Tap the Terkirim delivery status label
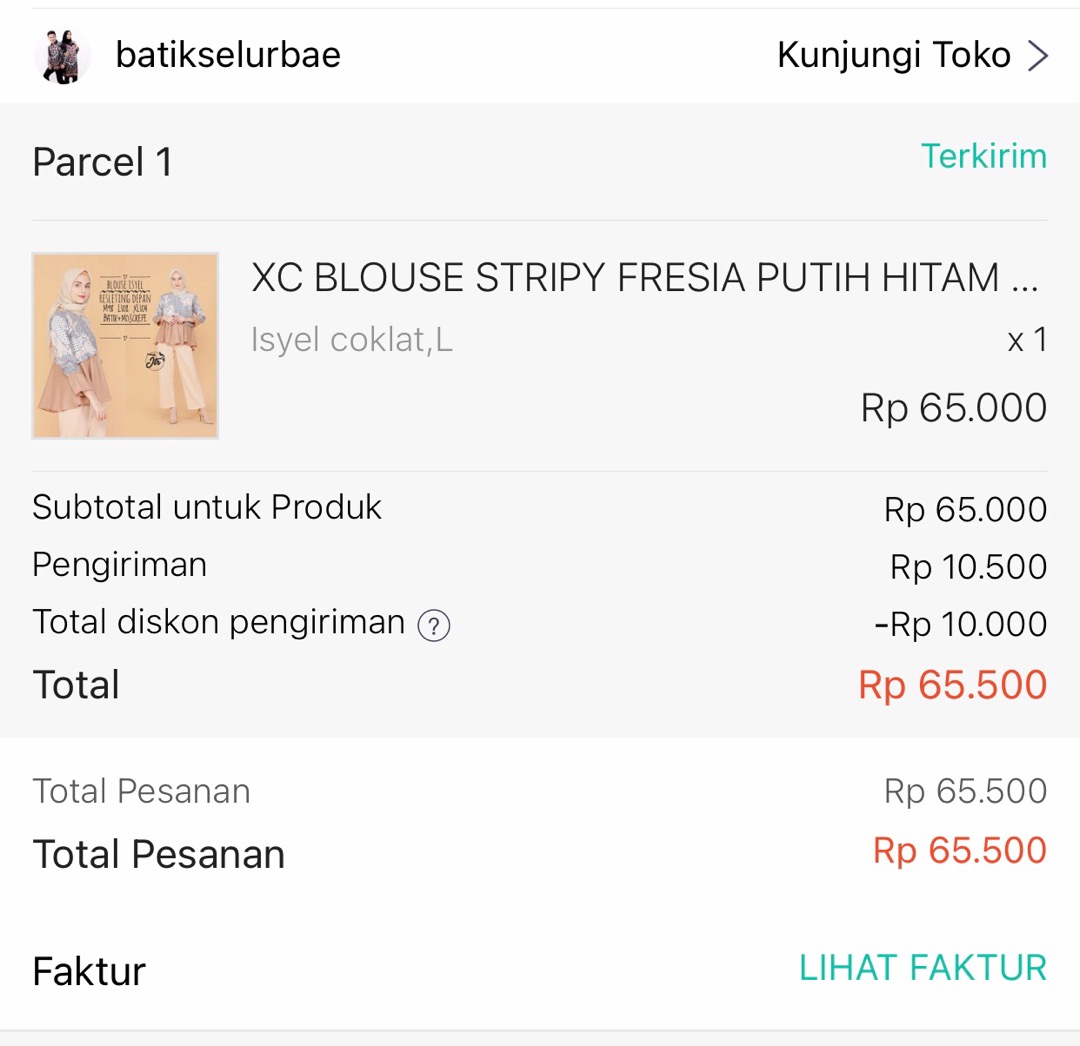Viewport: 1080px width, 1046px height. [984, 157]
